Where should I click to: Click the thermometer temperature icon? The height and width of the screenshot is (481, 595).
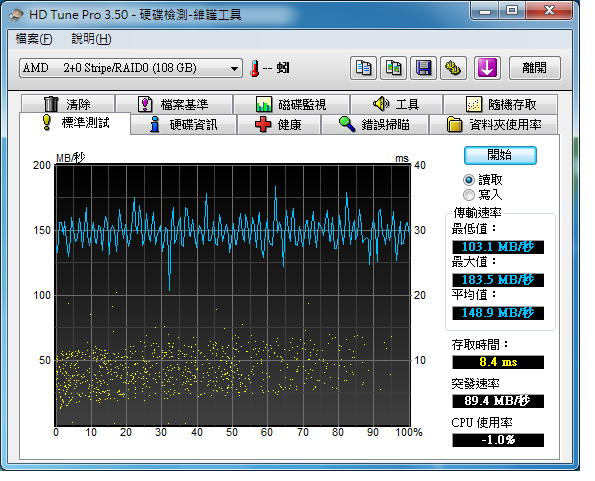(255, 68)
